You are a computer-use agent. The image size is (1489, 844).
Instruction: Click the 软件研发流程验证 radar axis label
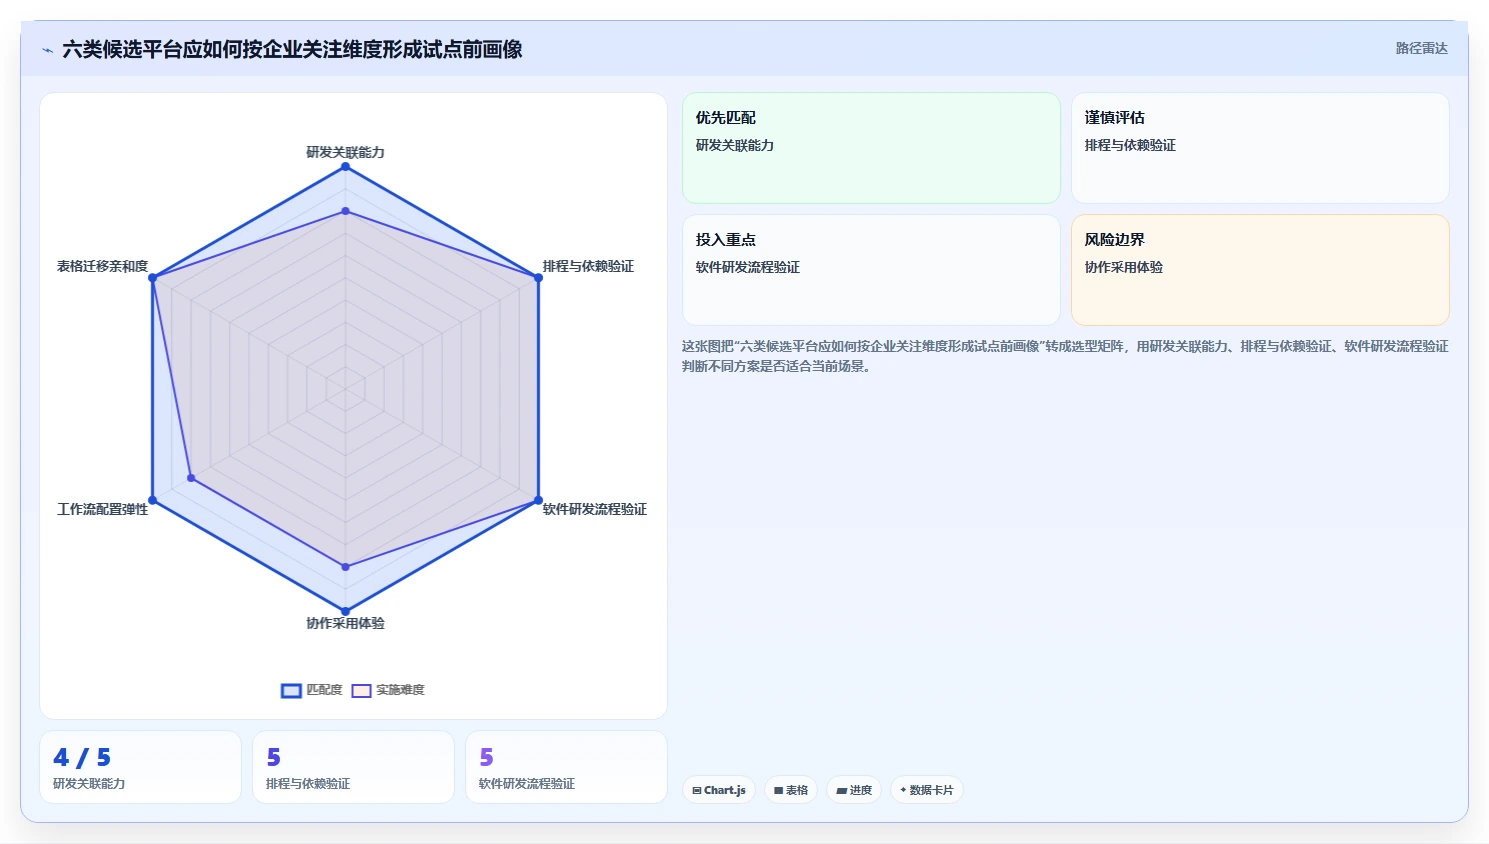pos(594,509)
